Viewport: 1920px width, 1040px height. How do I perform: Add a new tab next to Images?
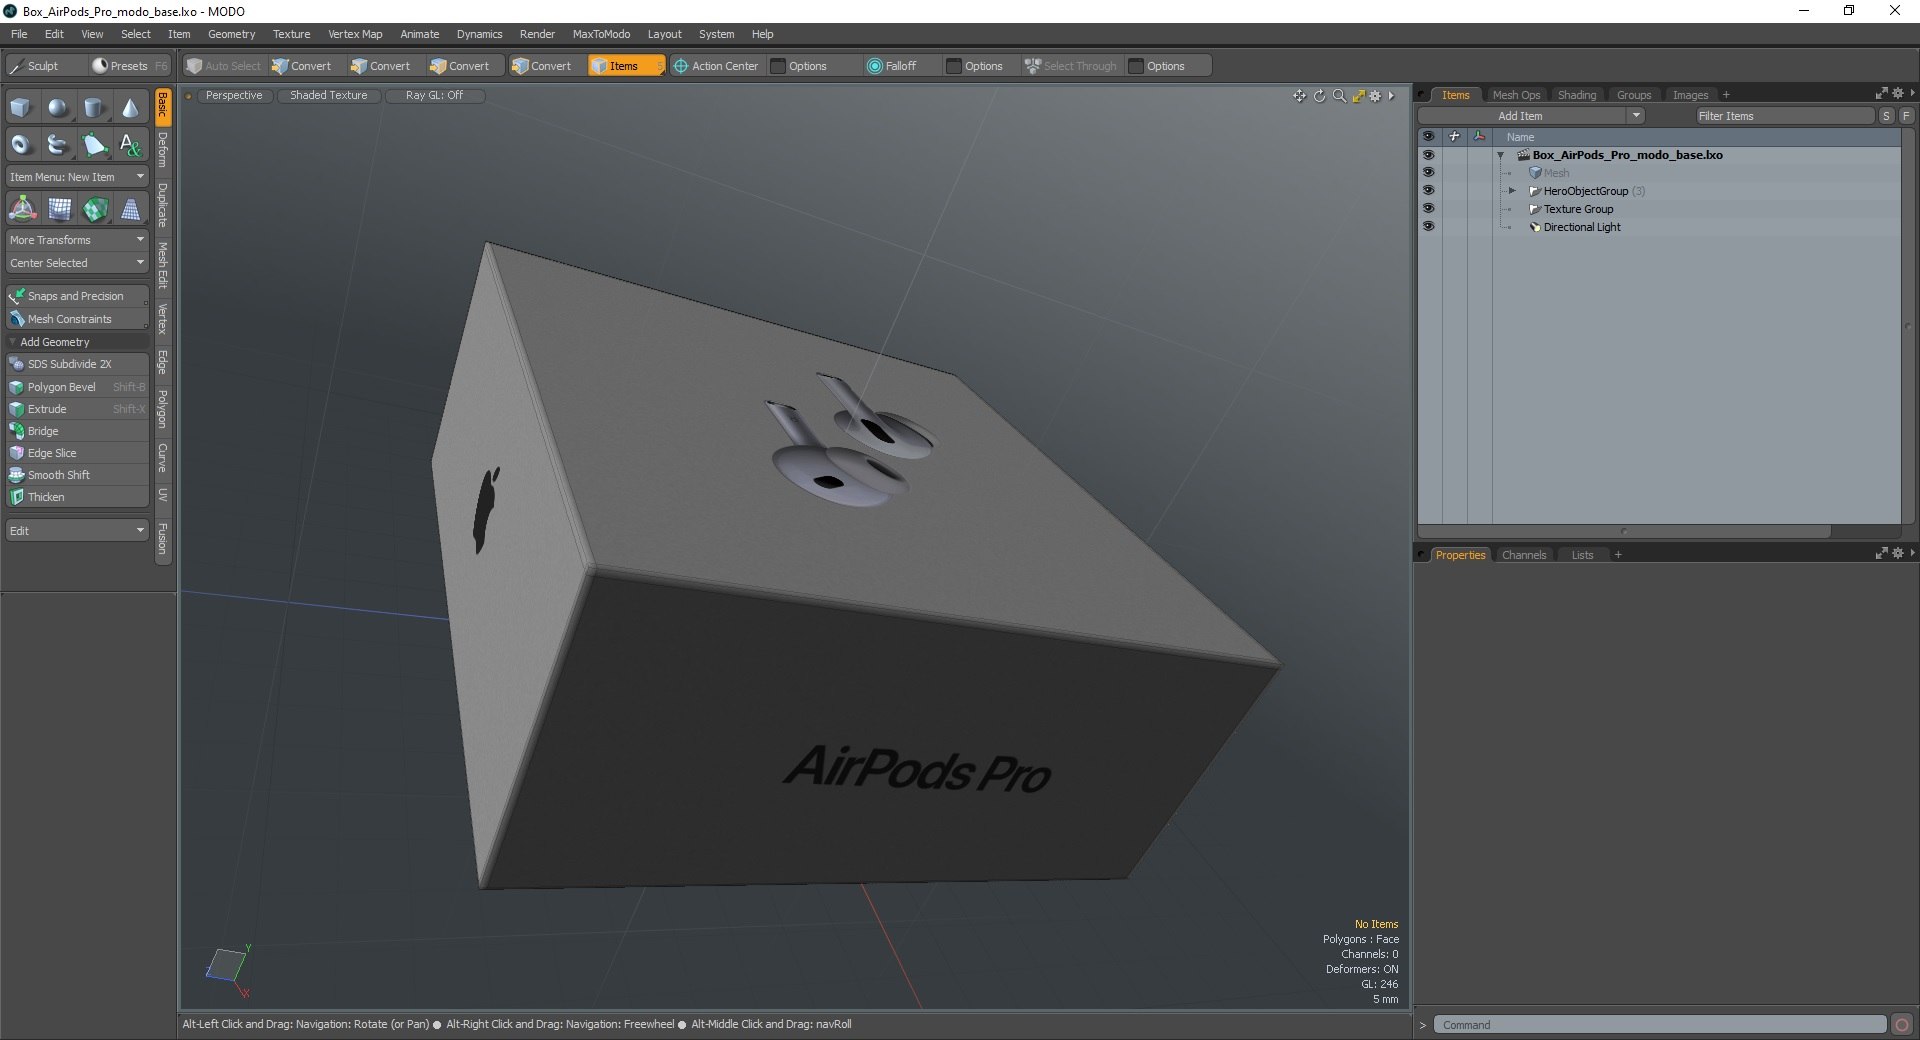coord(1726,95)
